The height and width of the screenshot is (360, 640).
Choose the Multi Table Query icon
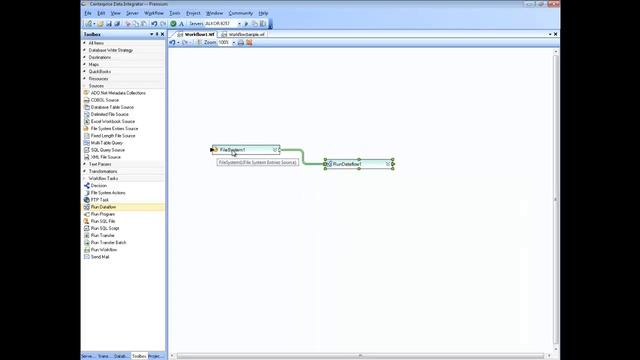[87, 143]
